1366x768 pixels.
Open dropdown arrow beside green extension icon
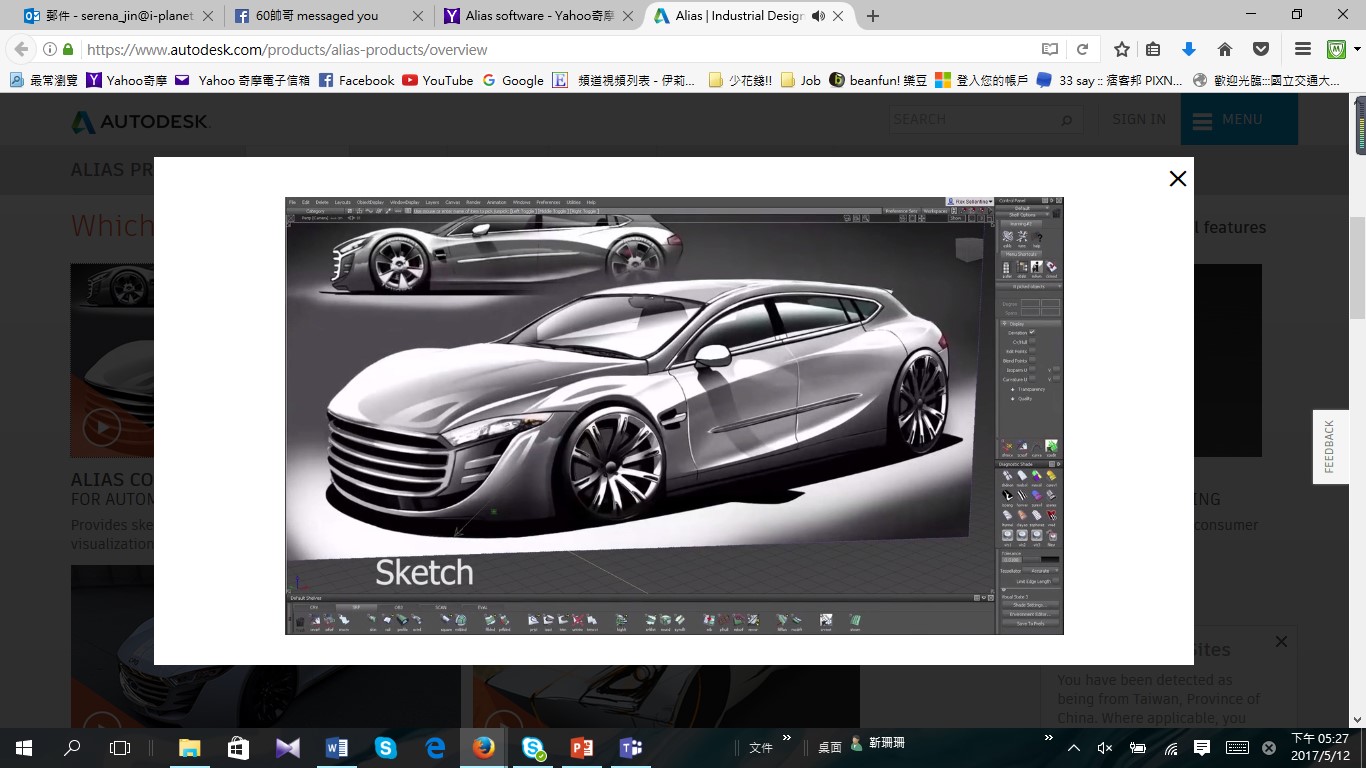(x=1357, y=49)
